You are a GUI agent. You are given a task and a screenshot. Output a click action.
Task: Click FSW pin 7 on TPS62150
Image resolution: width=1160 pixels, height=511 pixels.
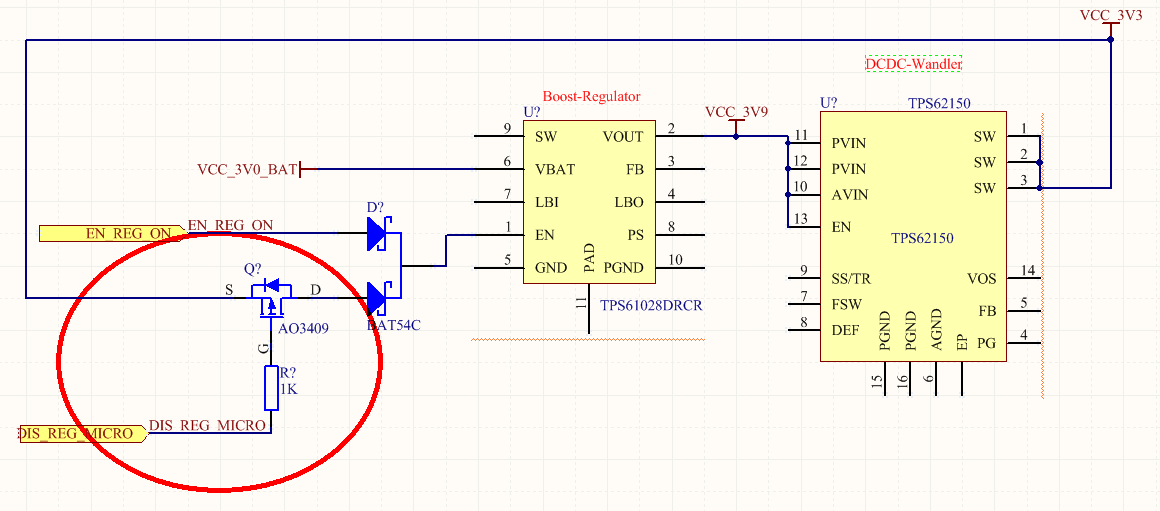tap(803, 303)
